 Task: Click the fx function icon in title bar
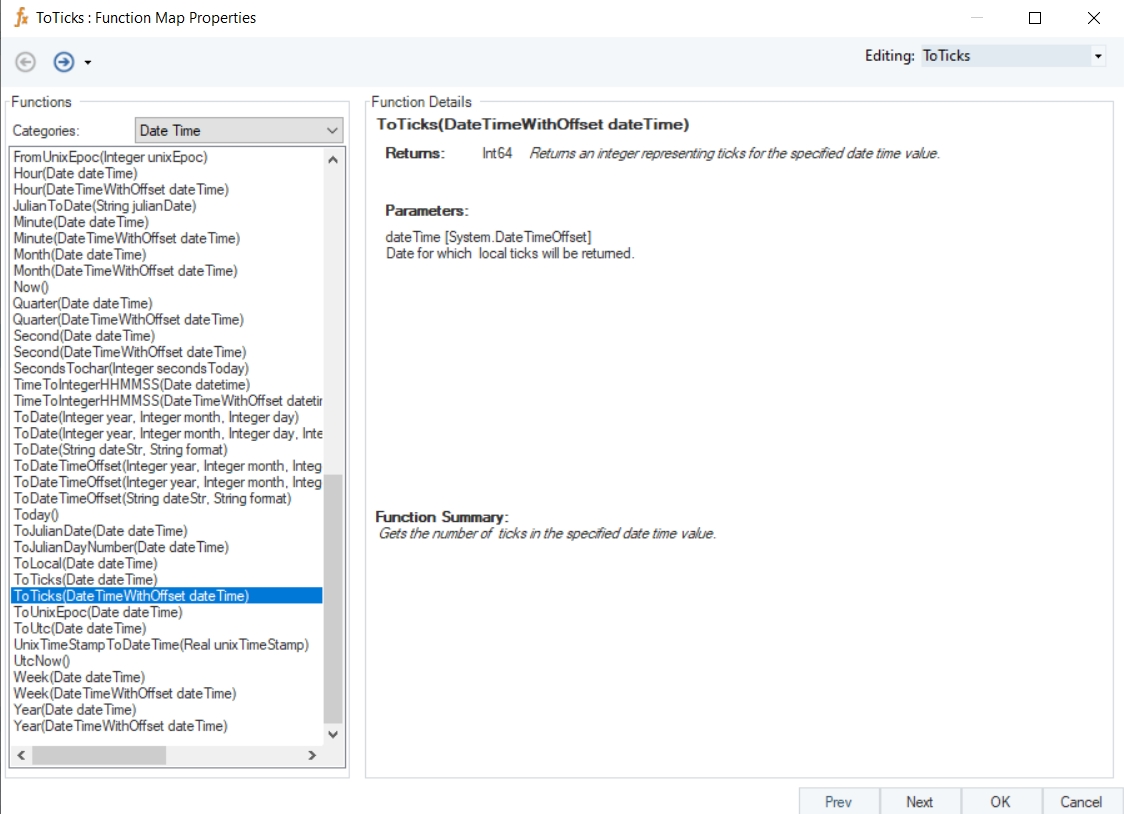tap(21, 18)
